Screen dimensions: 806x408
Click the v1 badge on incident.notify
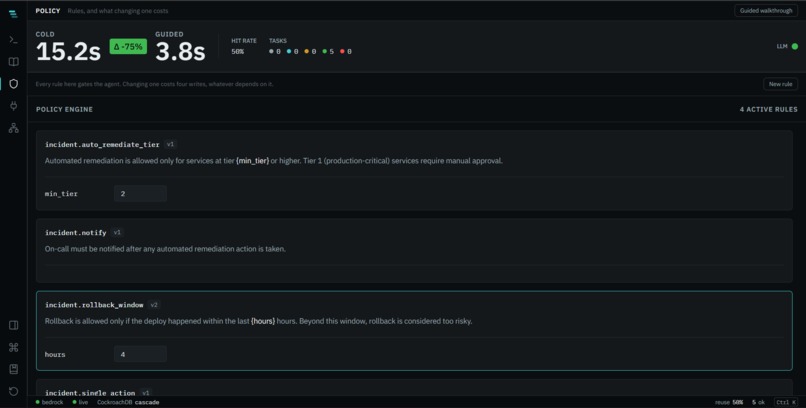[x=117, y=233]
